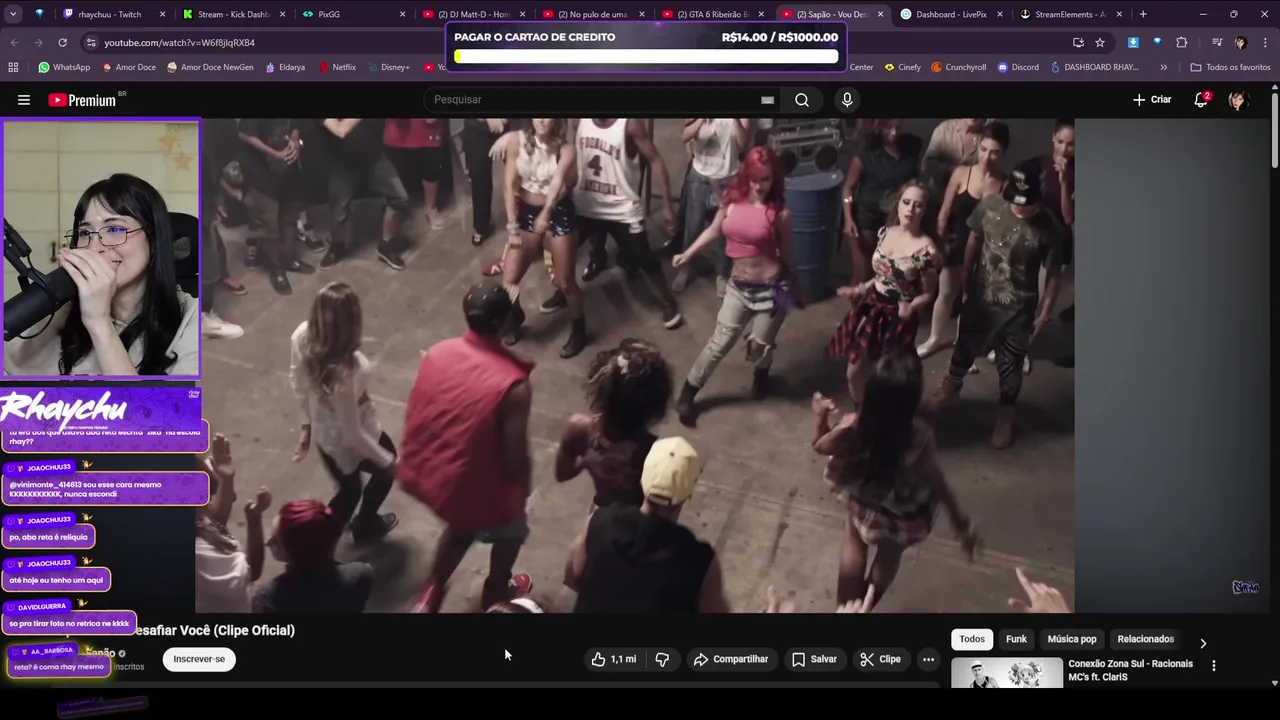The image size is (1280, 720).
Task: Open the tab search dropdown
Action: (x=14, y=14)
